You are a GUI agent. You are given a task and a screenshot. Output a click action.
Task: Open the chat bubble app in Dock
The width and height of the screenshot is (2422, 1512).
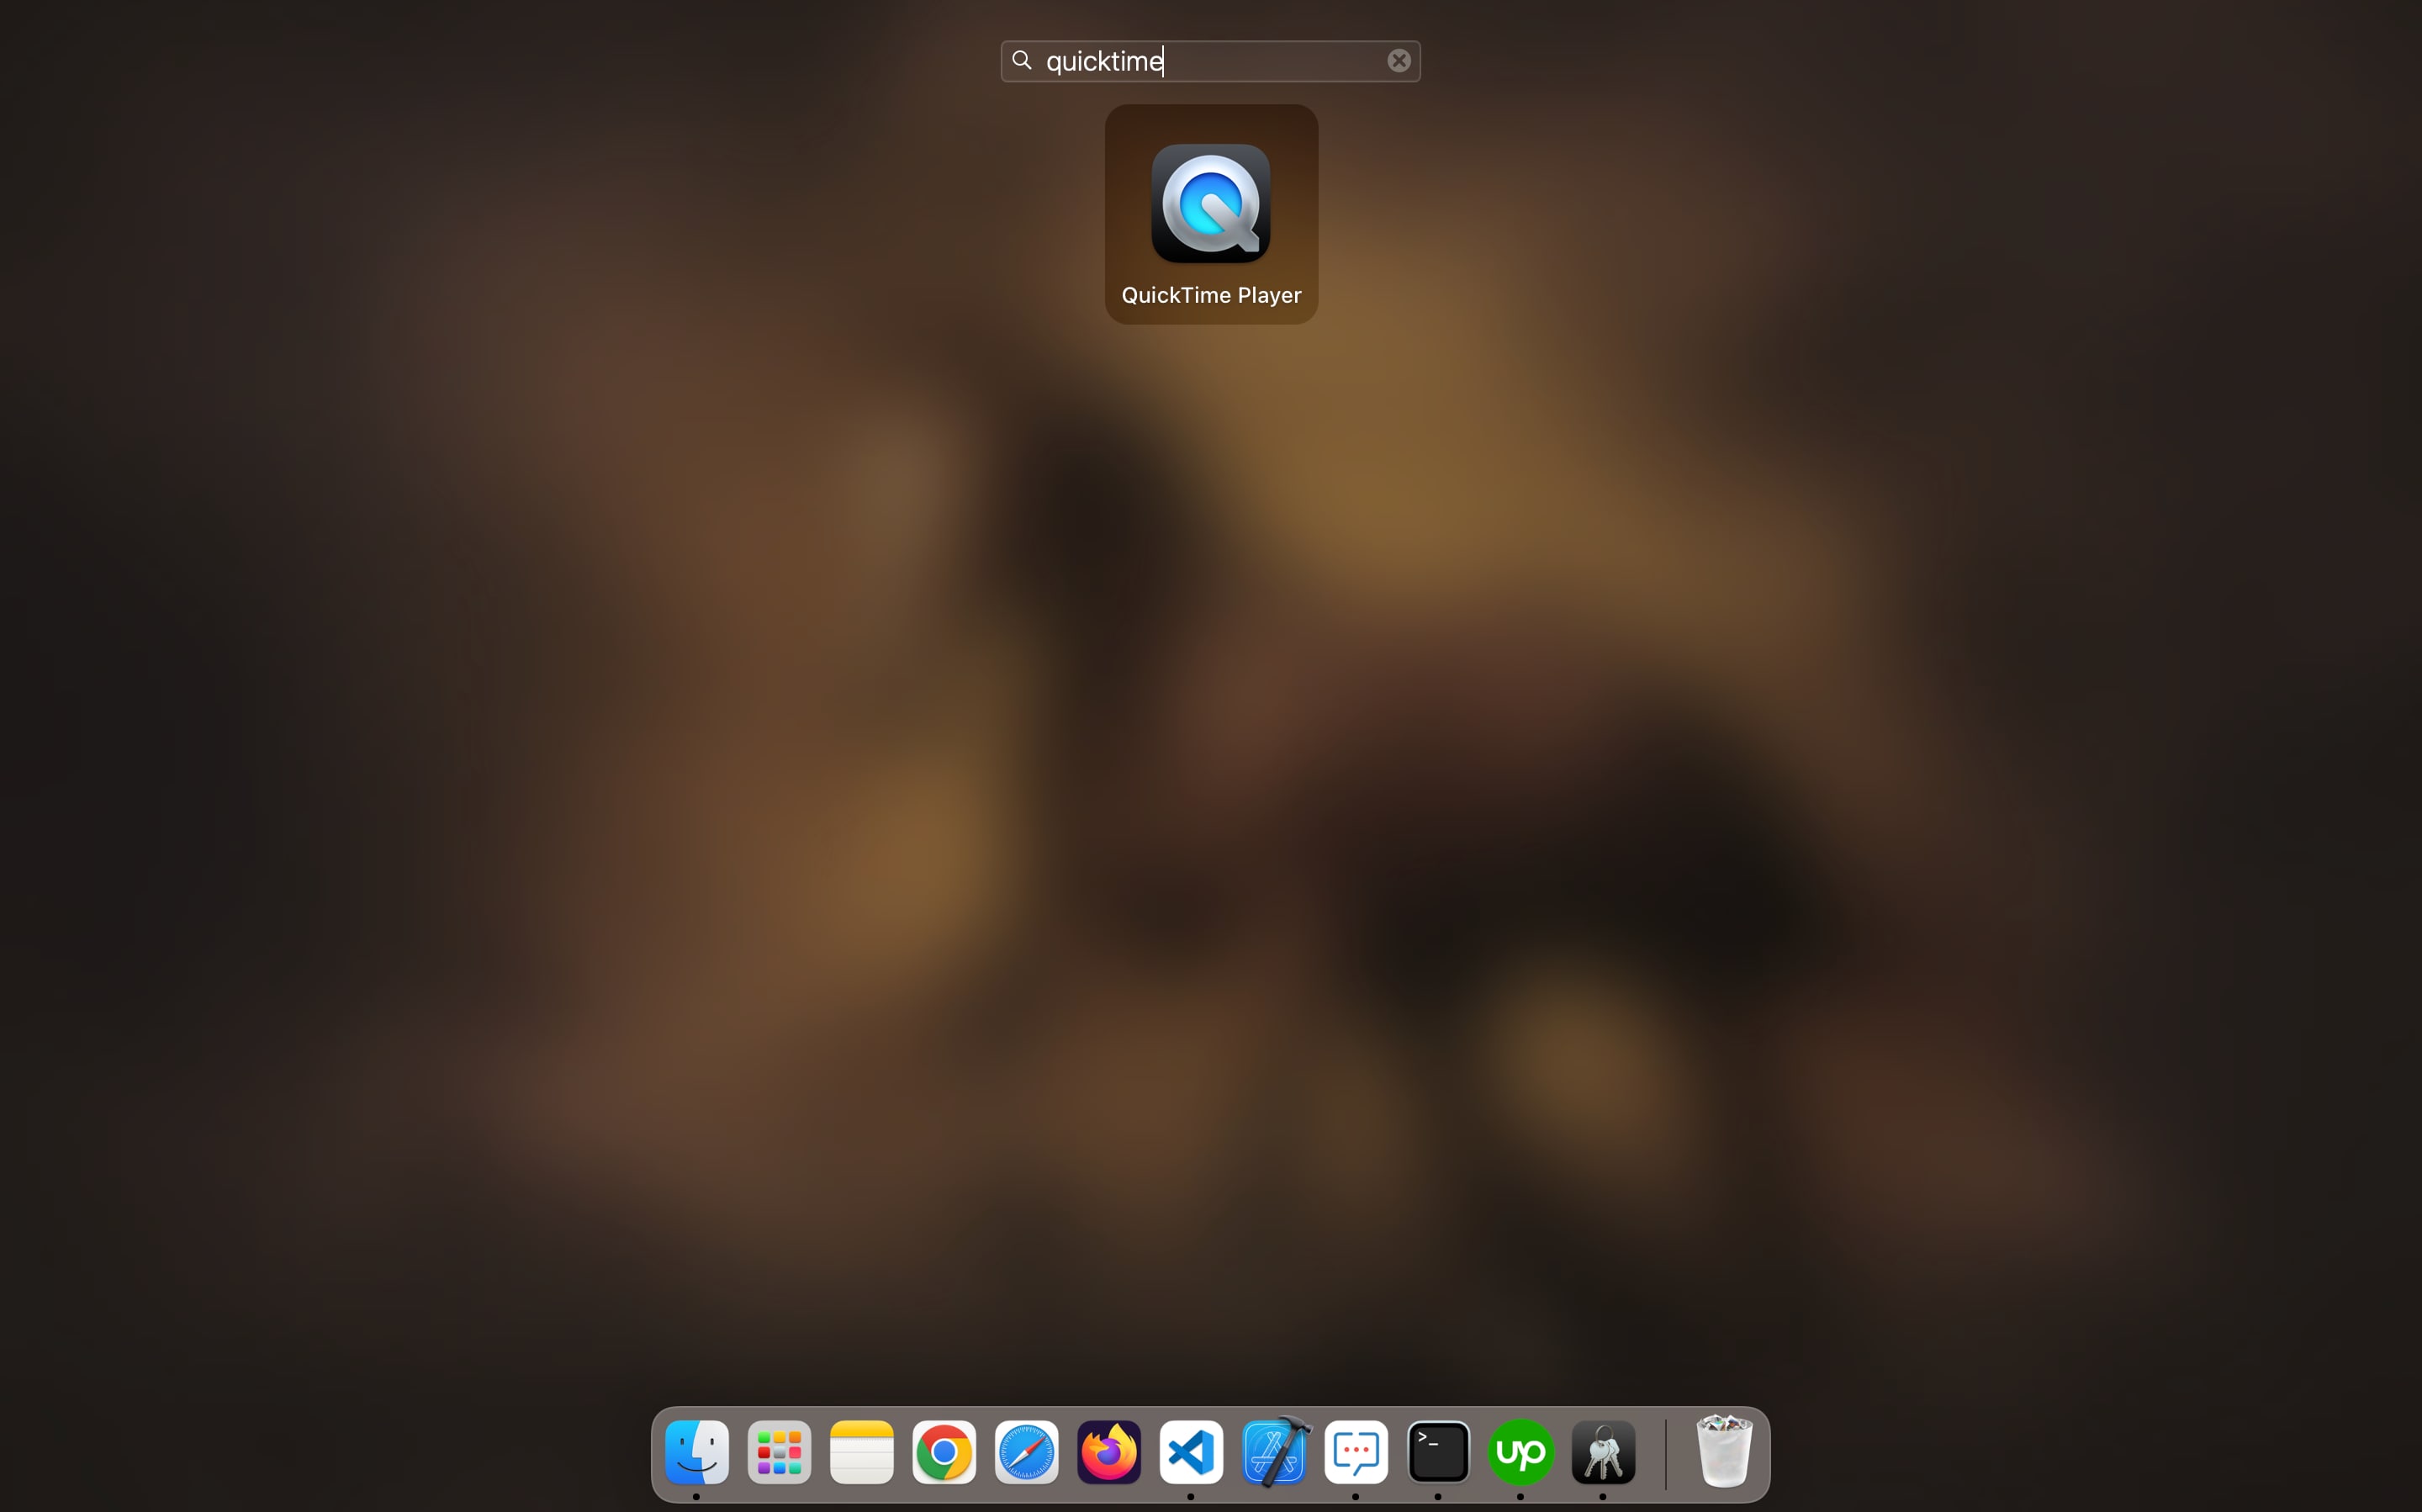coord(1356,1451)
